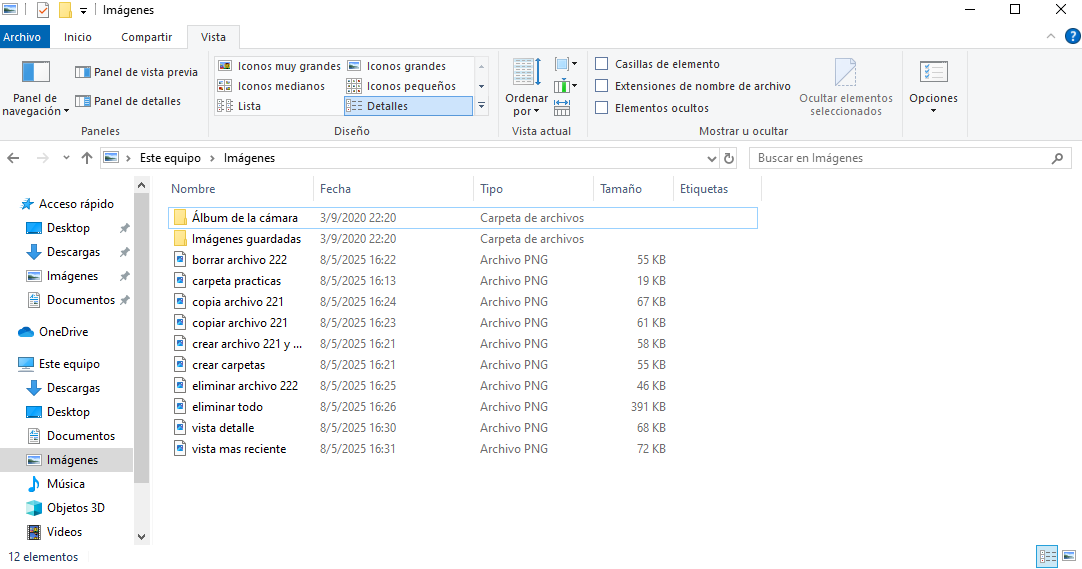The width and height of the screenshot is (1082, 569).
Task: Expand the layout gallery more arrow
Action: (x=481, y=106)
